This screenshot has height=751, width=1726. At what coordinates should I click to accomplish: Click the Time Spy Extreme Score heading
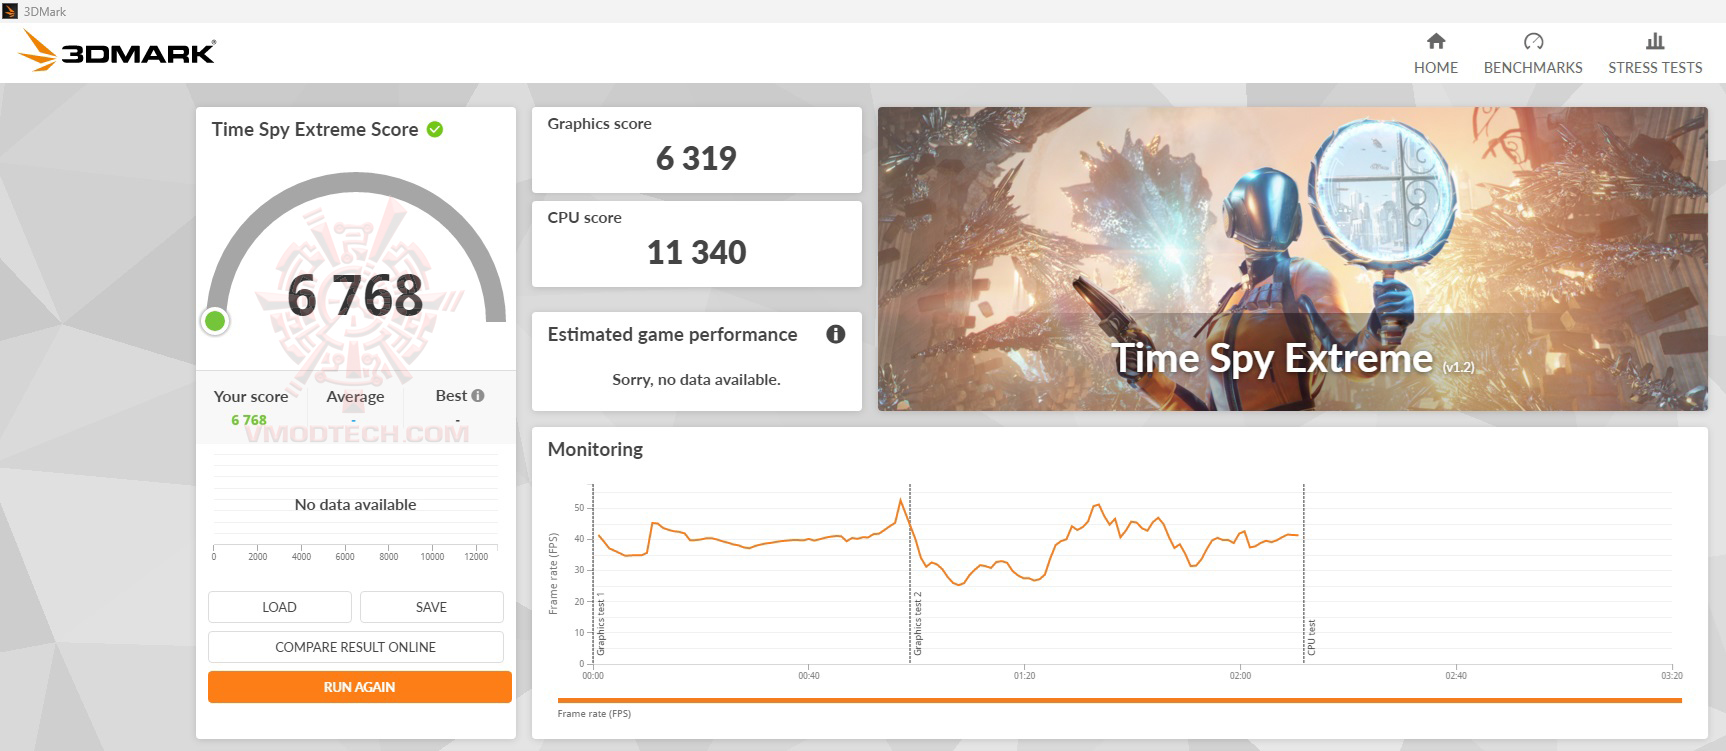tap(315, 129)
